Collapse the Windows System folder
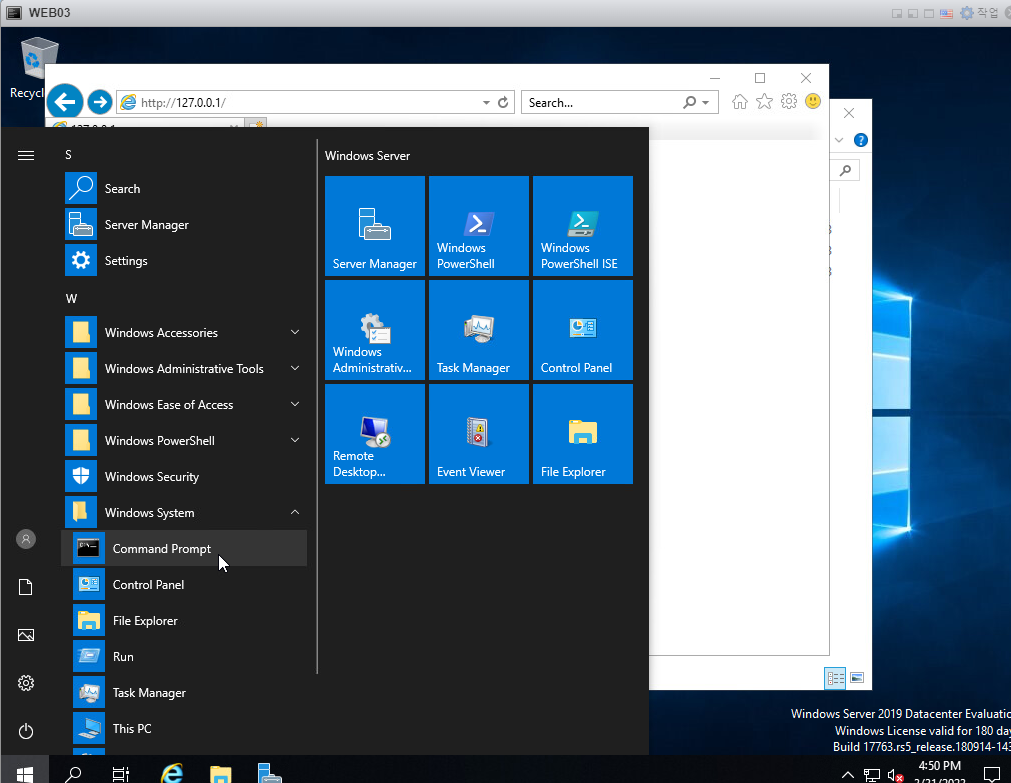The width and height of the screenshot is (1011, 783). [x=184, y=513]
